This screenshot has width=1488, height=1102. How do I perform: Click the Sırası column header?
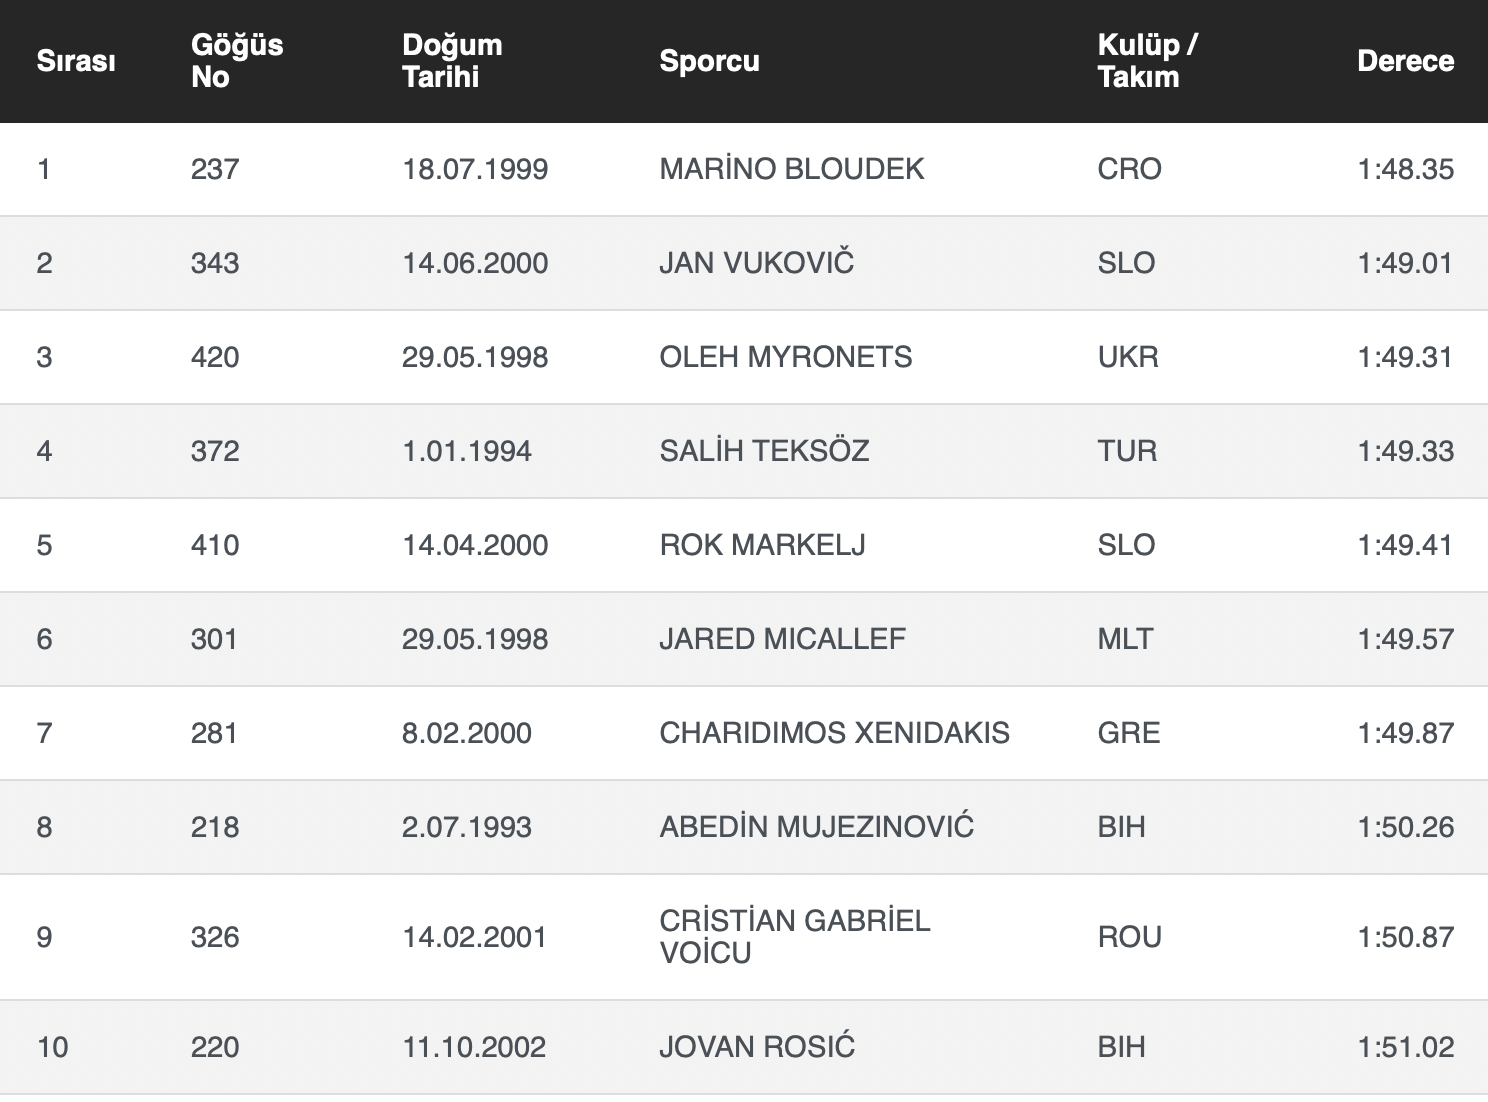click(76, 61)
